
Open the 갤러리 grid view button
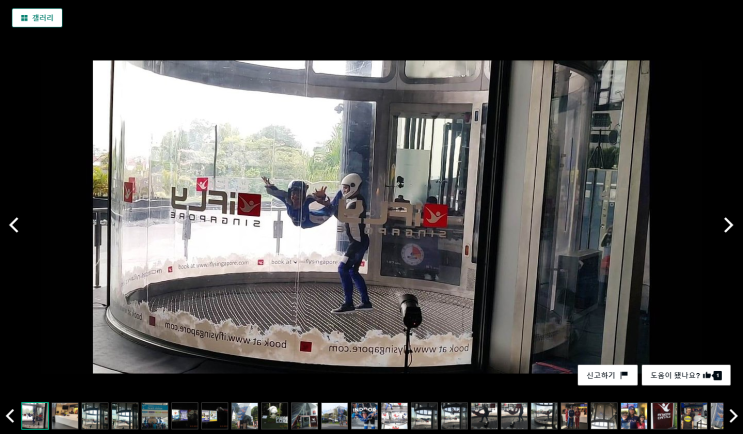37,18
